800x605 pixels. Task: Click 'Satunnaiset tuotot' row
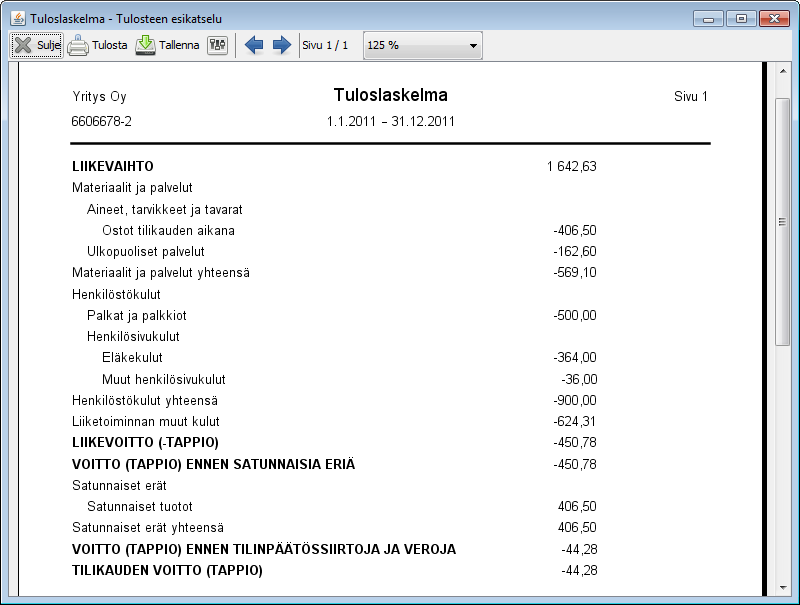140,507
